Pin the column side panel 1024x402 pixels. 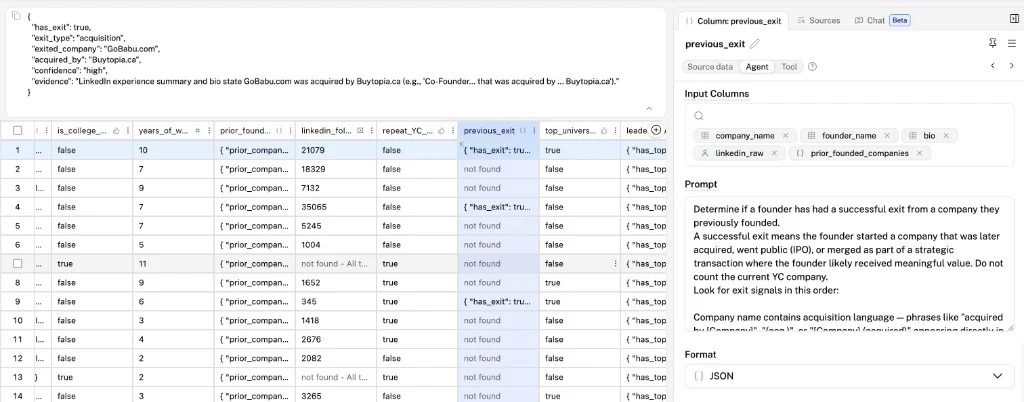[x=993, y=43]
